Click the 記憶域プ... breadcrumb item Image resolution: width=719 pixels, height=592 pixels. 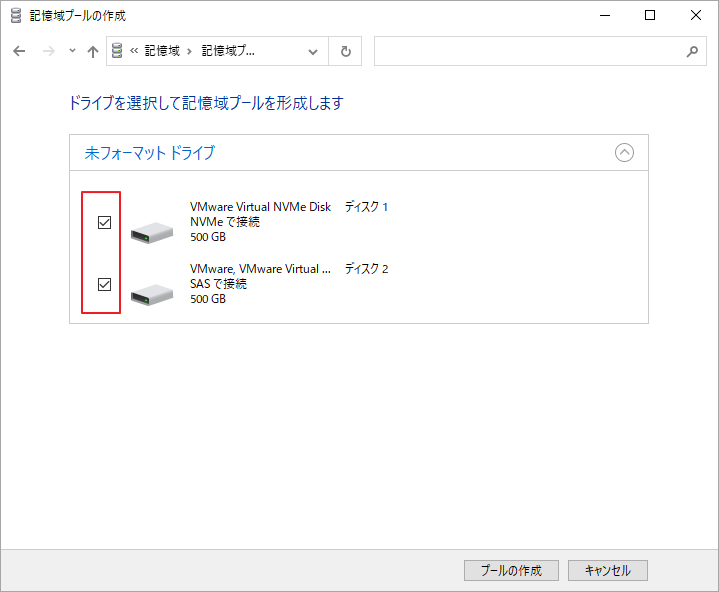point(228,52)
